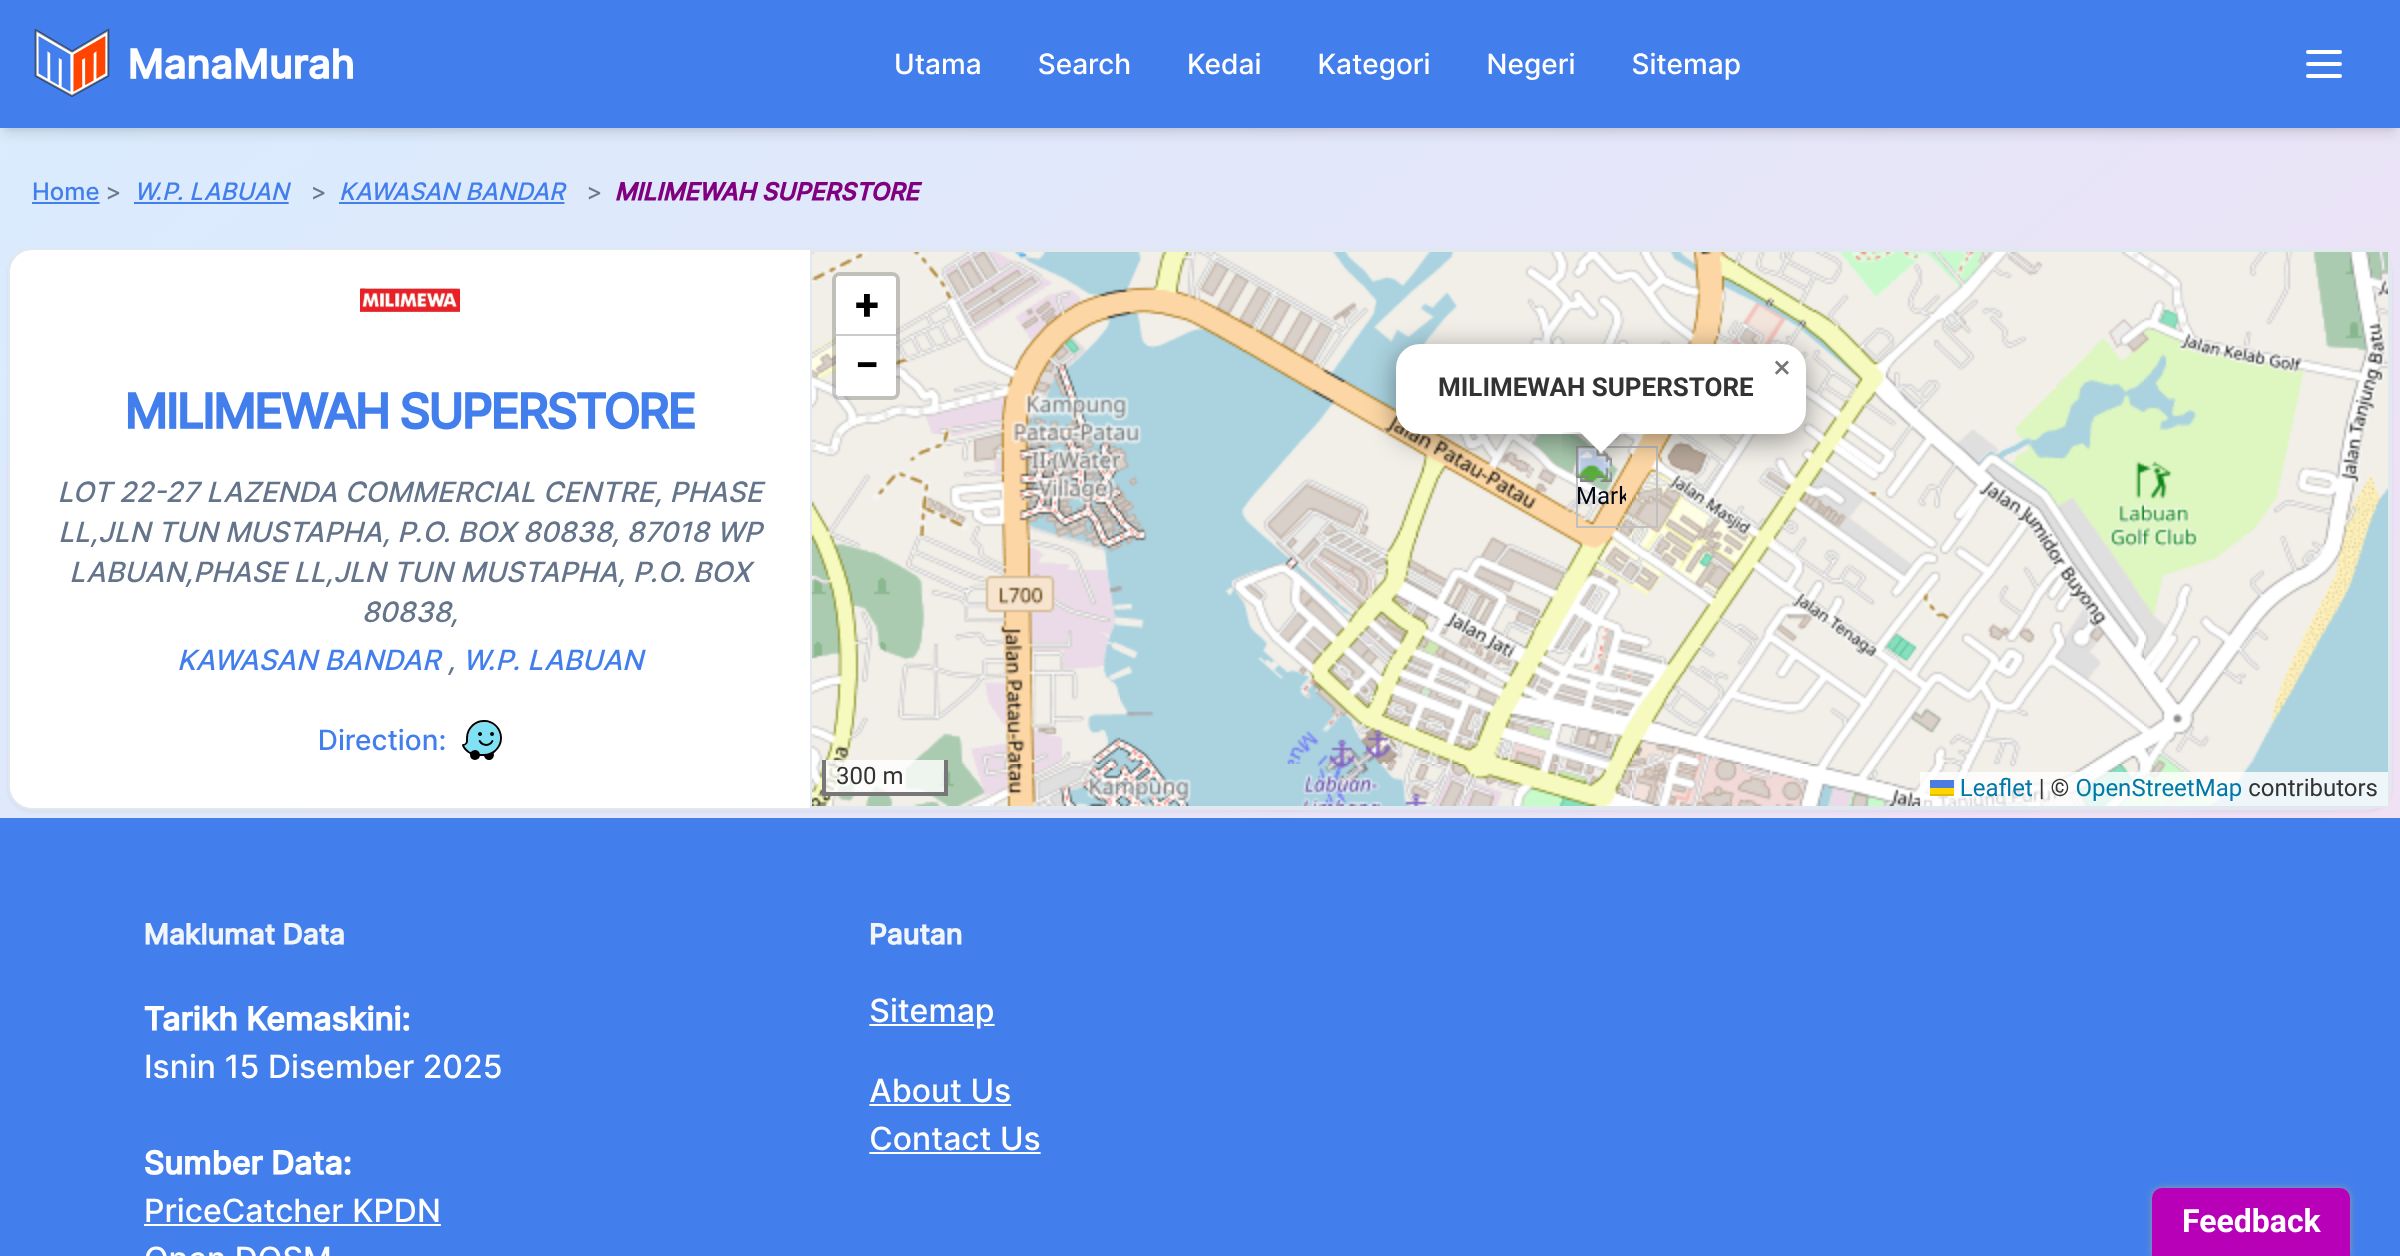The height and width of the screenshot is (1256, 2400).
Task: Zoom in on the map
Action: click(866, 305)
